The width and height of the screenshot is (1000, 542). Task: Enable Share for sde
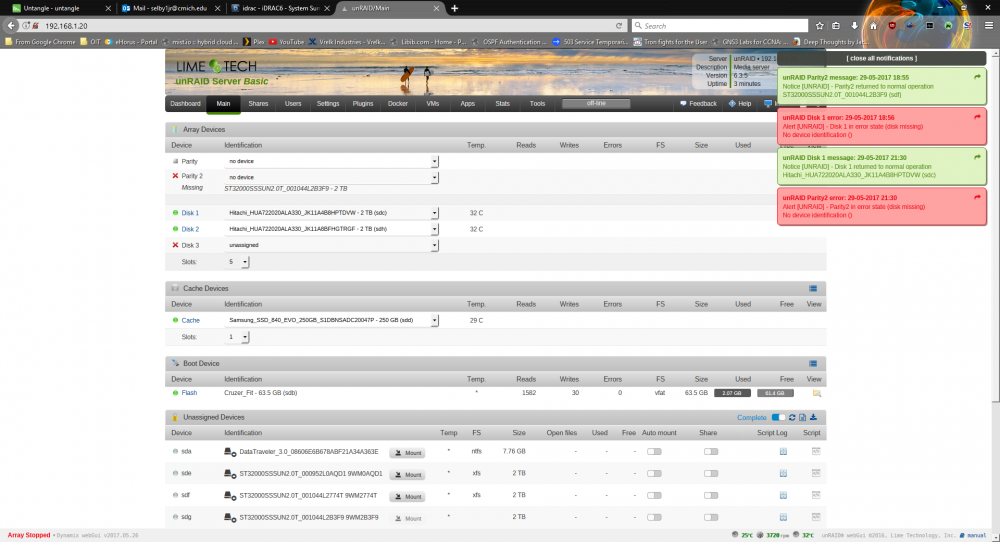710,473
